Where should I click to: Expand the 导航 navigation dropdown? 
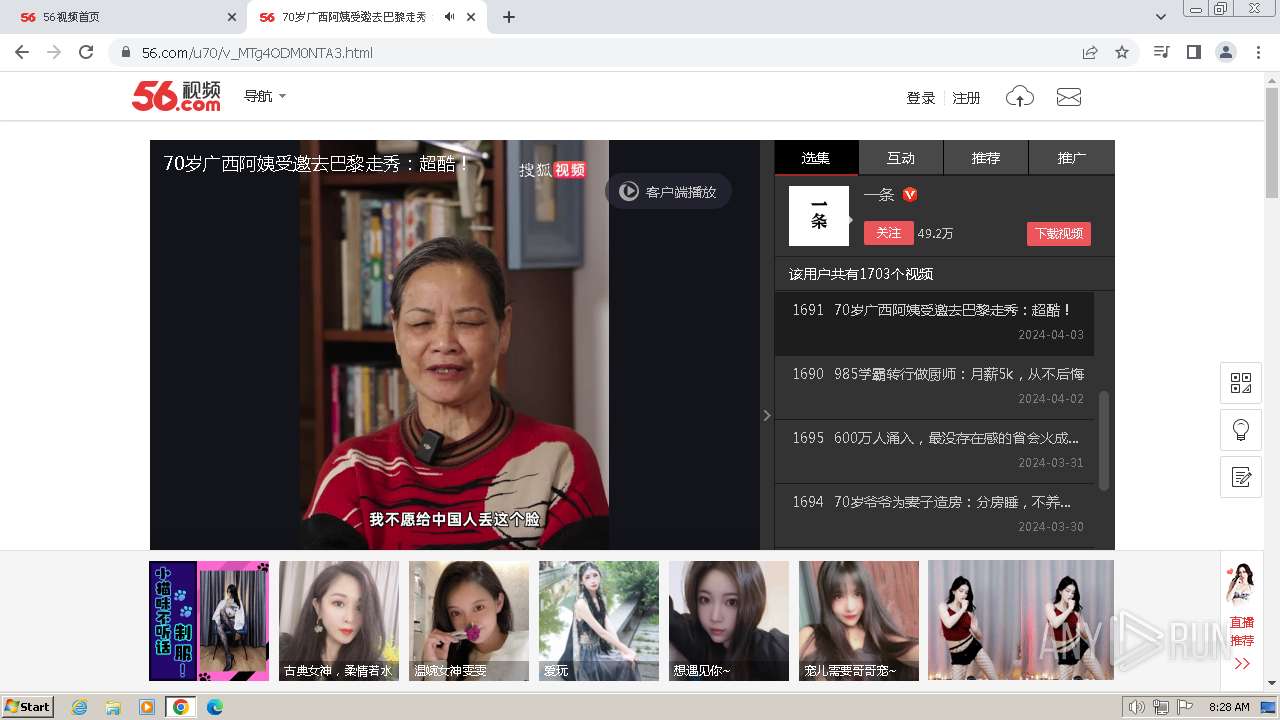265,96
